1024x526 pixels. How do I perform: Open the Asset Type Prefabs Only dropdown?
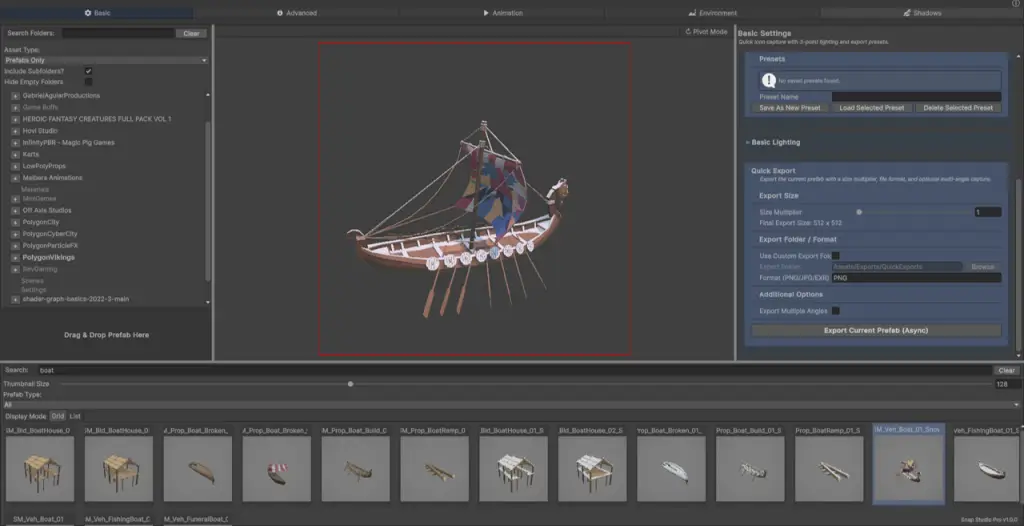coord(105,60)
